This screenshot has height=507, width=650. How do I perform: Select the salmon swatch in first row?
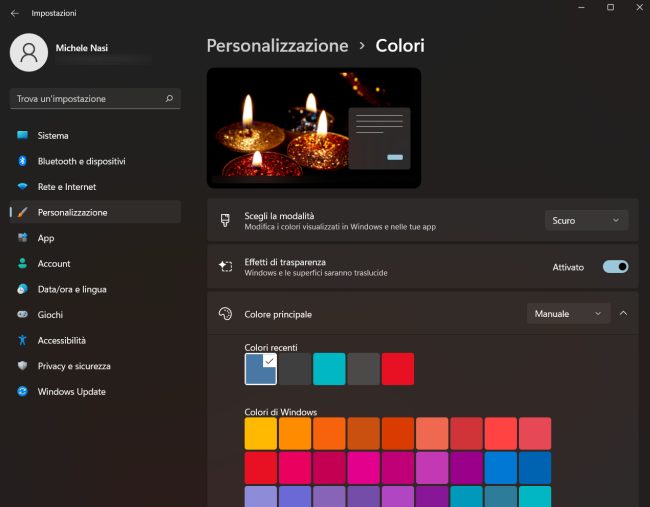click(x=432, y=434)
